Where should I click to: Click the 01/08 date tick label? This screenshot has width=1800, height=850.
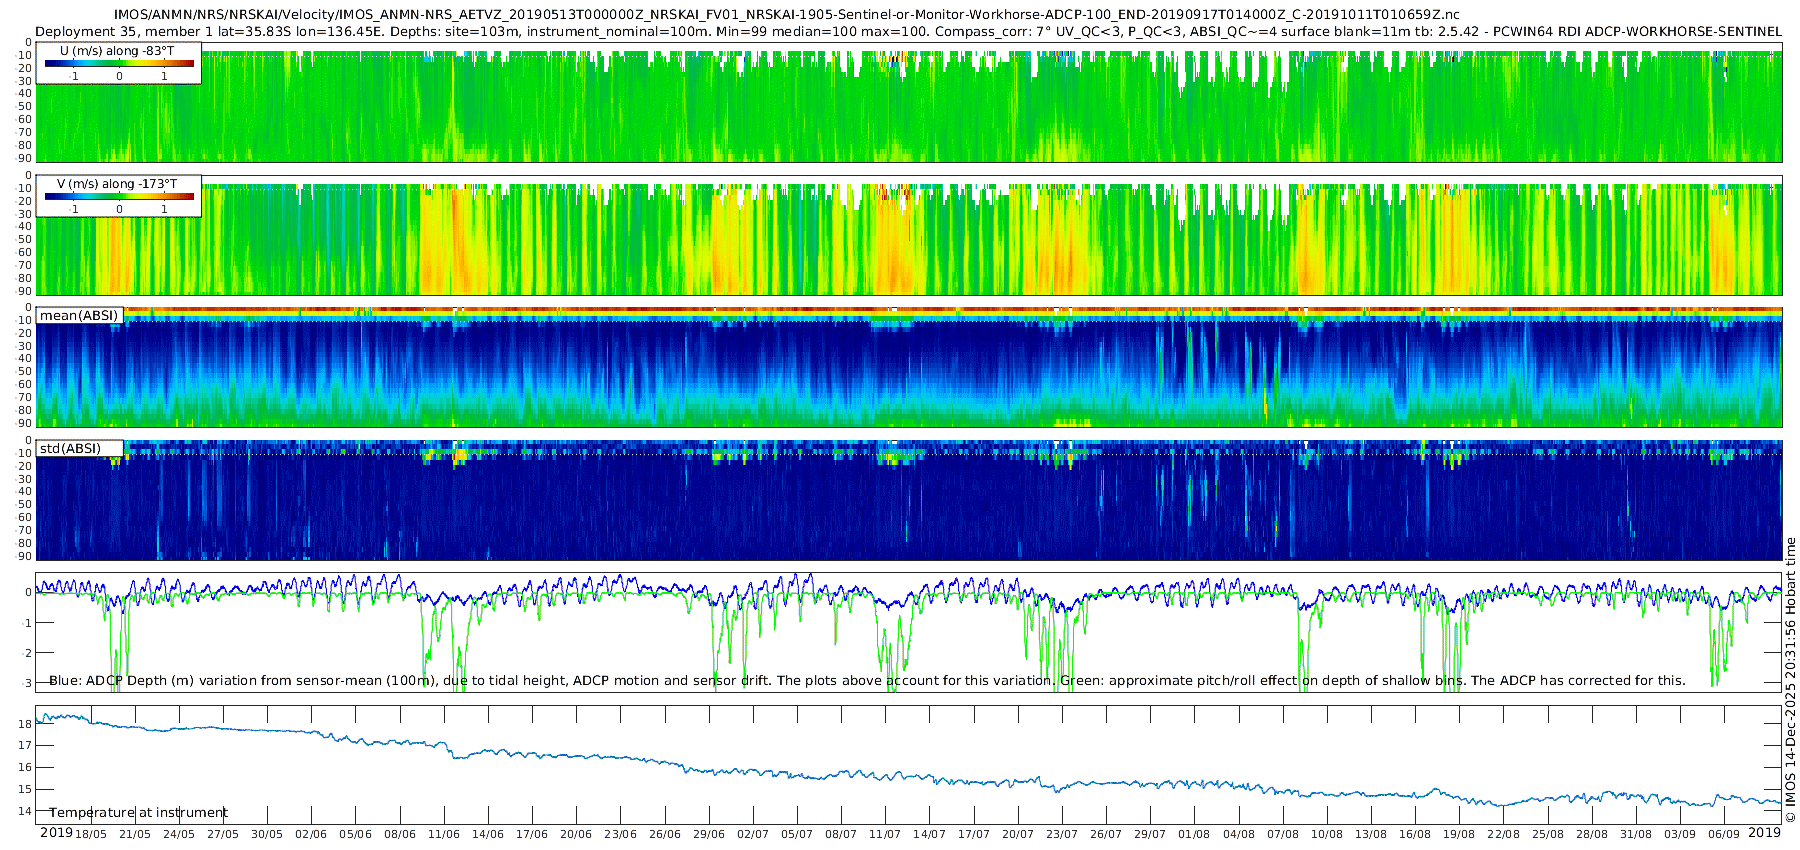click(1194, 834)
